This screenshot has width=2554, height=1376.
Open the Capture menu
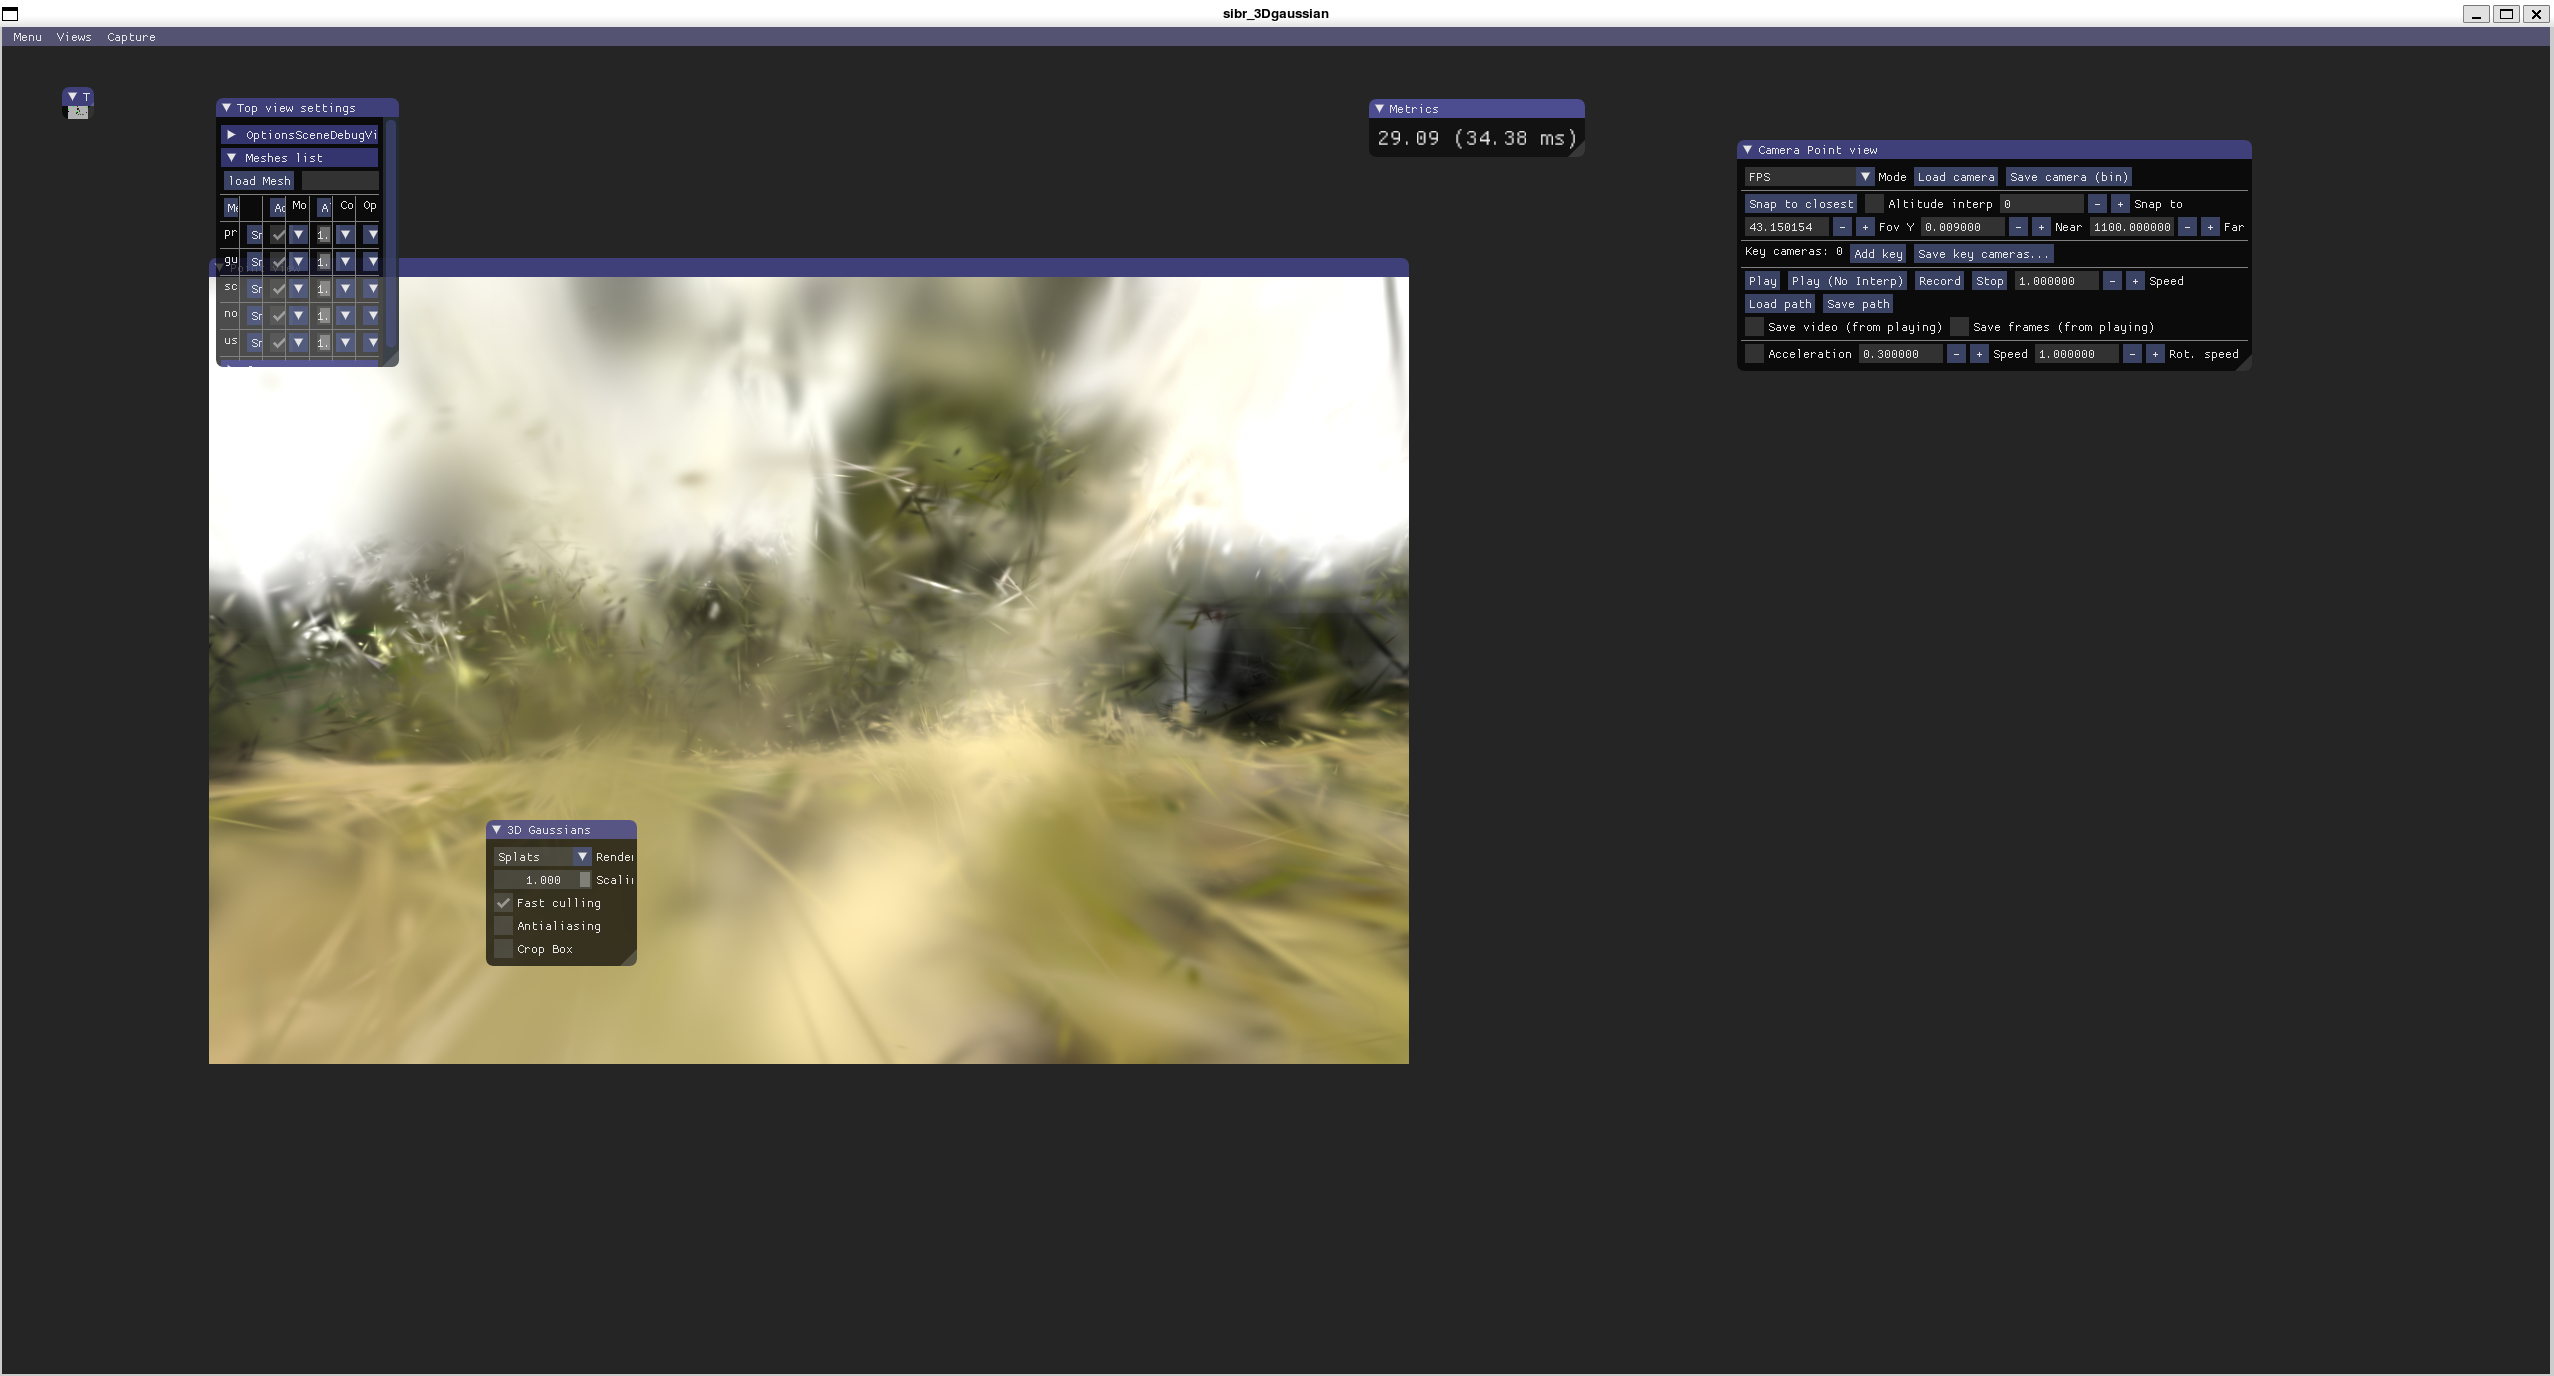click(x=131, y=37)
